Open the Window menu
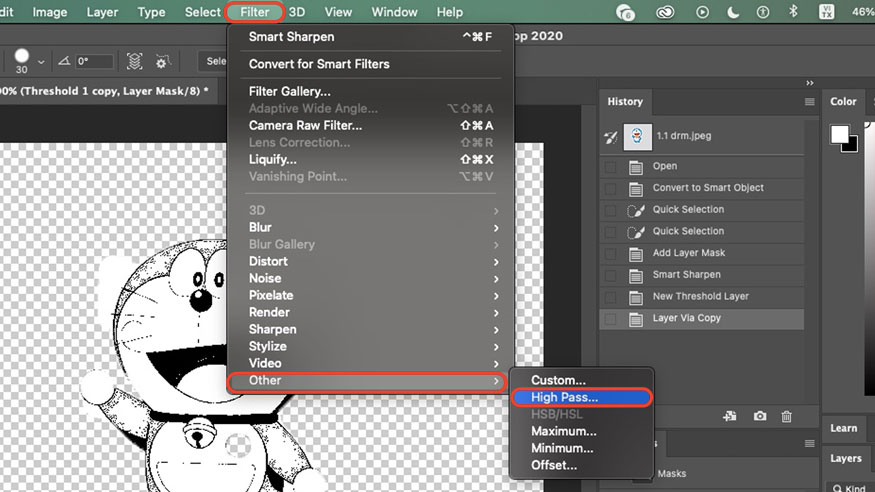875x492 pixels. pos(395,12)
